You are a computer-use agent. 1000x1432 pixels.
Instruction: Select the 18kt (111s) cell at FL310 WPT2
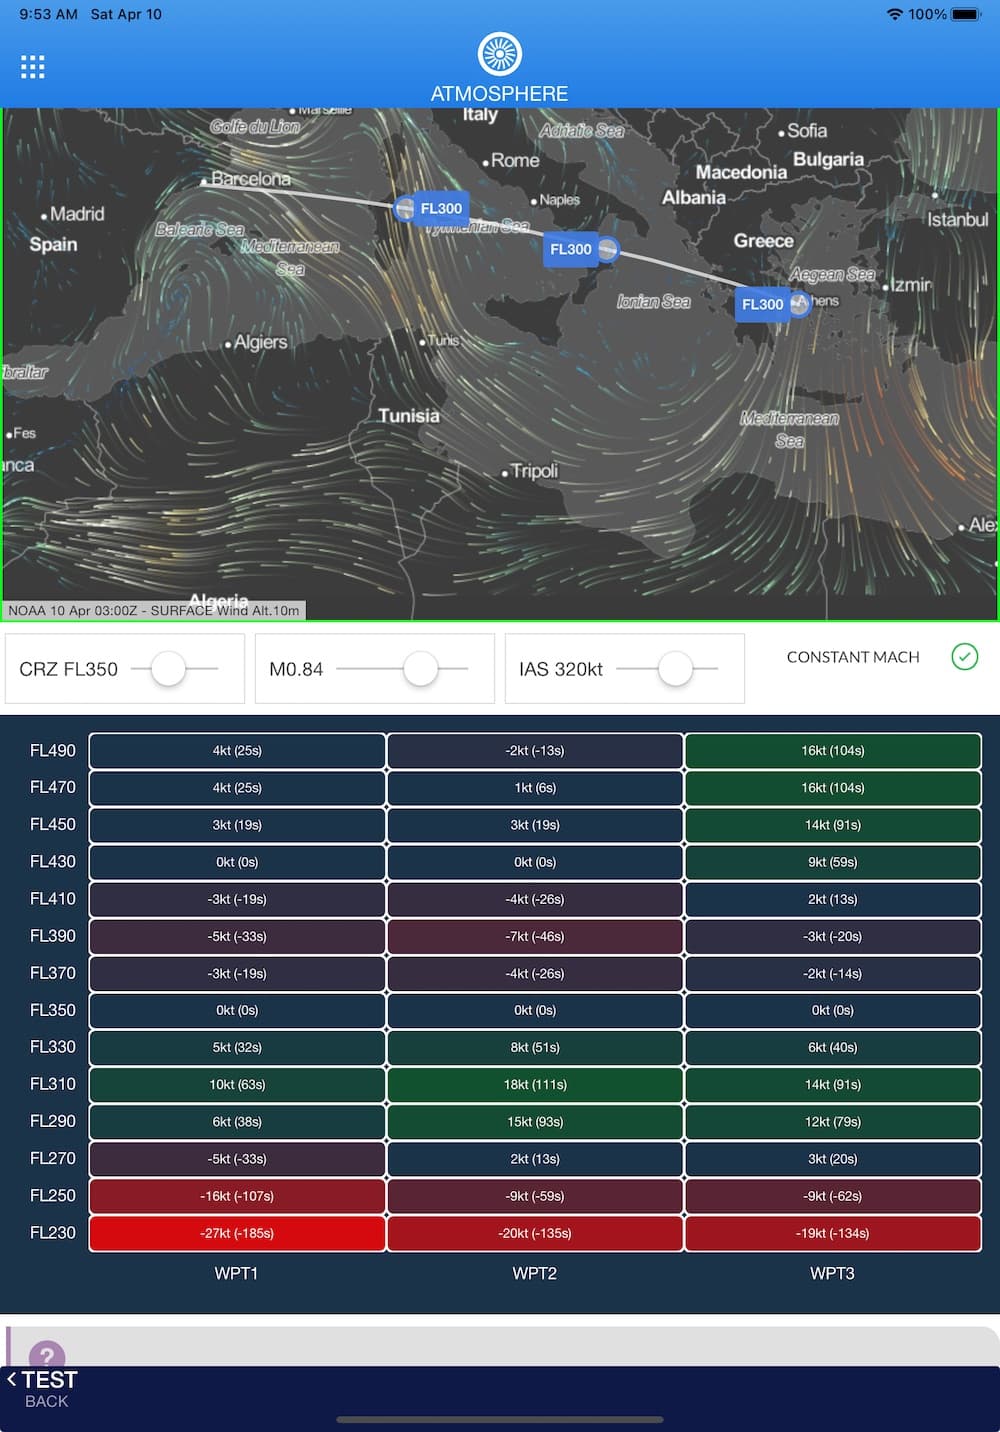(534, 1084)
